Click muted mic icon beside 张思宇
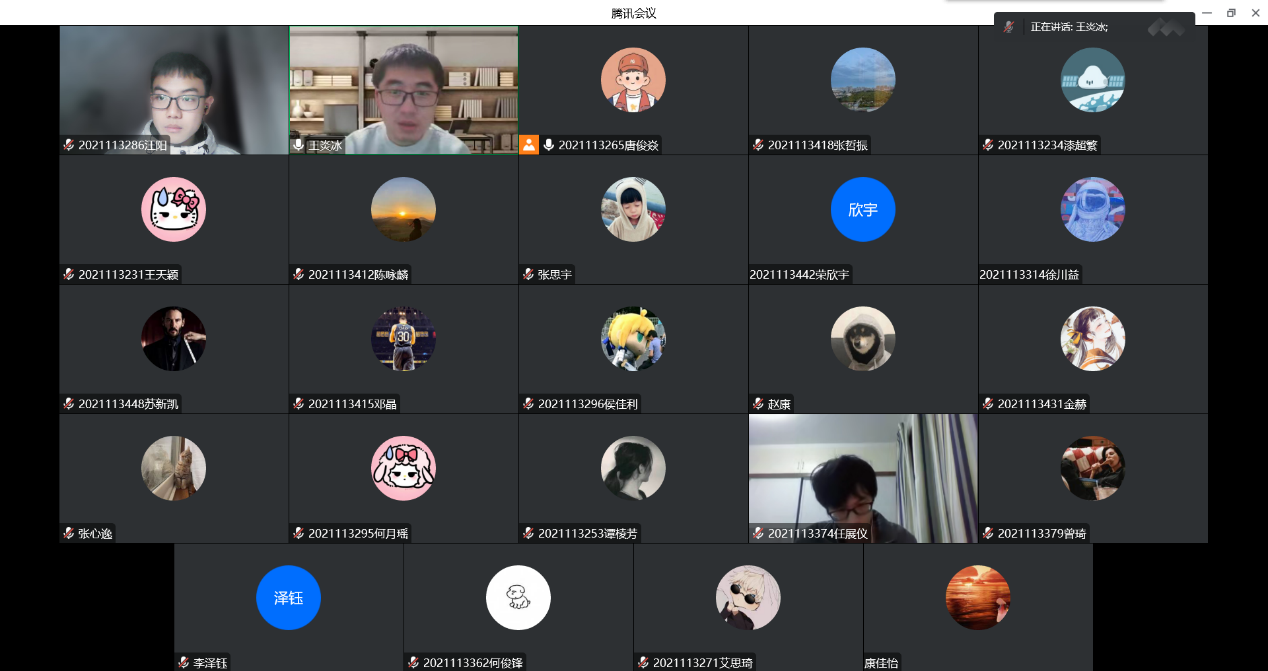This screenshot has height=671, width=1268. click(x=528, y=274)
